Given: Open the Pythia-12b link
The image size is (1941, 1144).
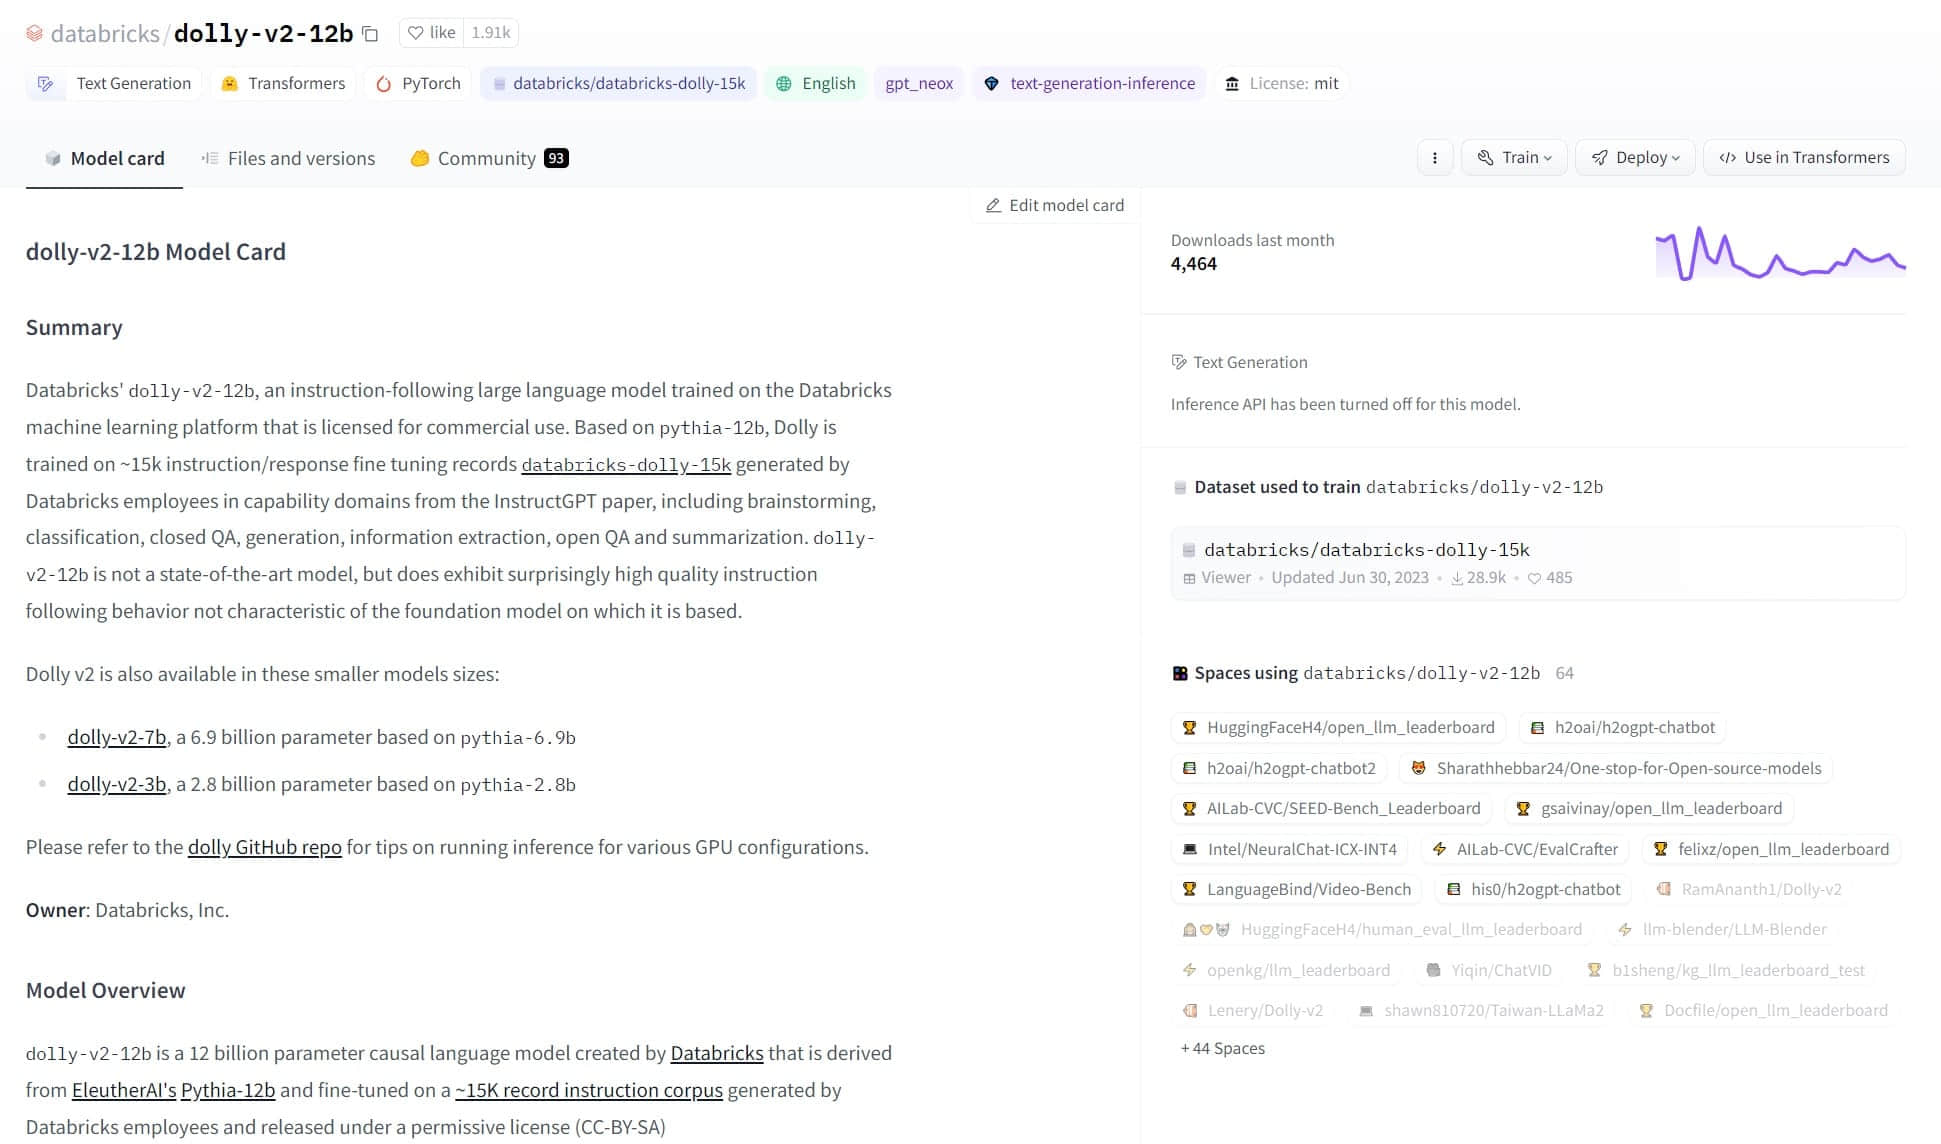Looking at the screenshot, I should click(x=228, y=1090).
